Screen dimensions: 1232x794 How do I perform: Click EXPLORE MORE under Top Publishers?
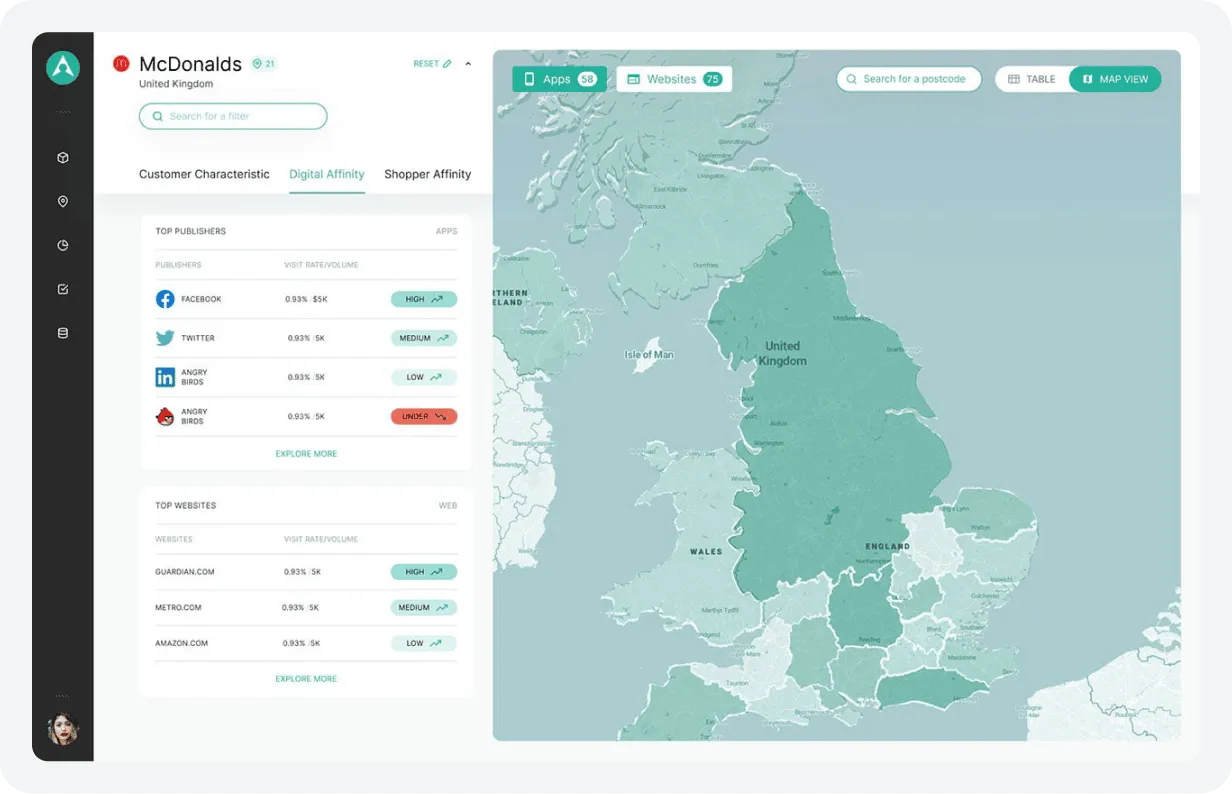(306, 454)
